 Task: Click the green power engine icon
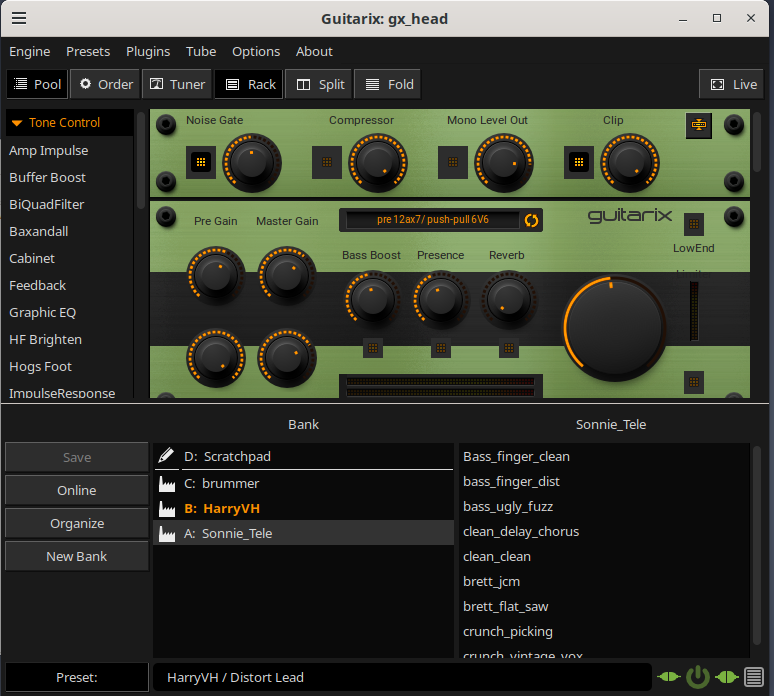(697, 677)
